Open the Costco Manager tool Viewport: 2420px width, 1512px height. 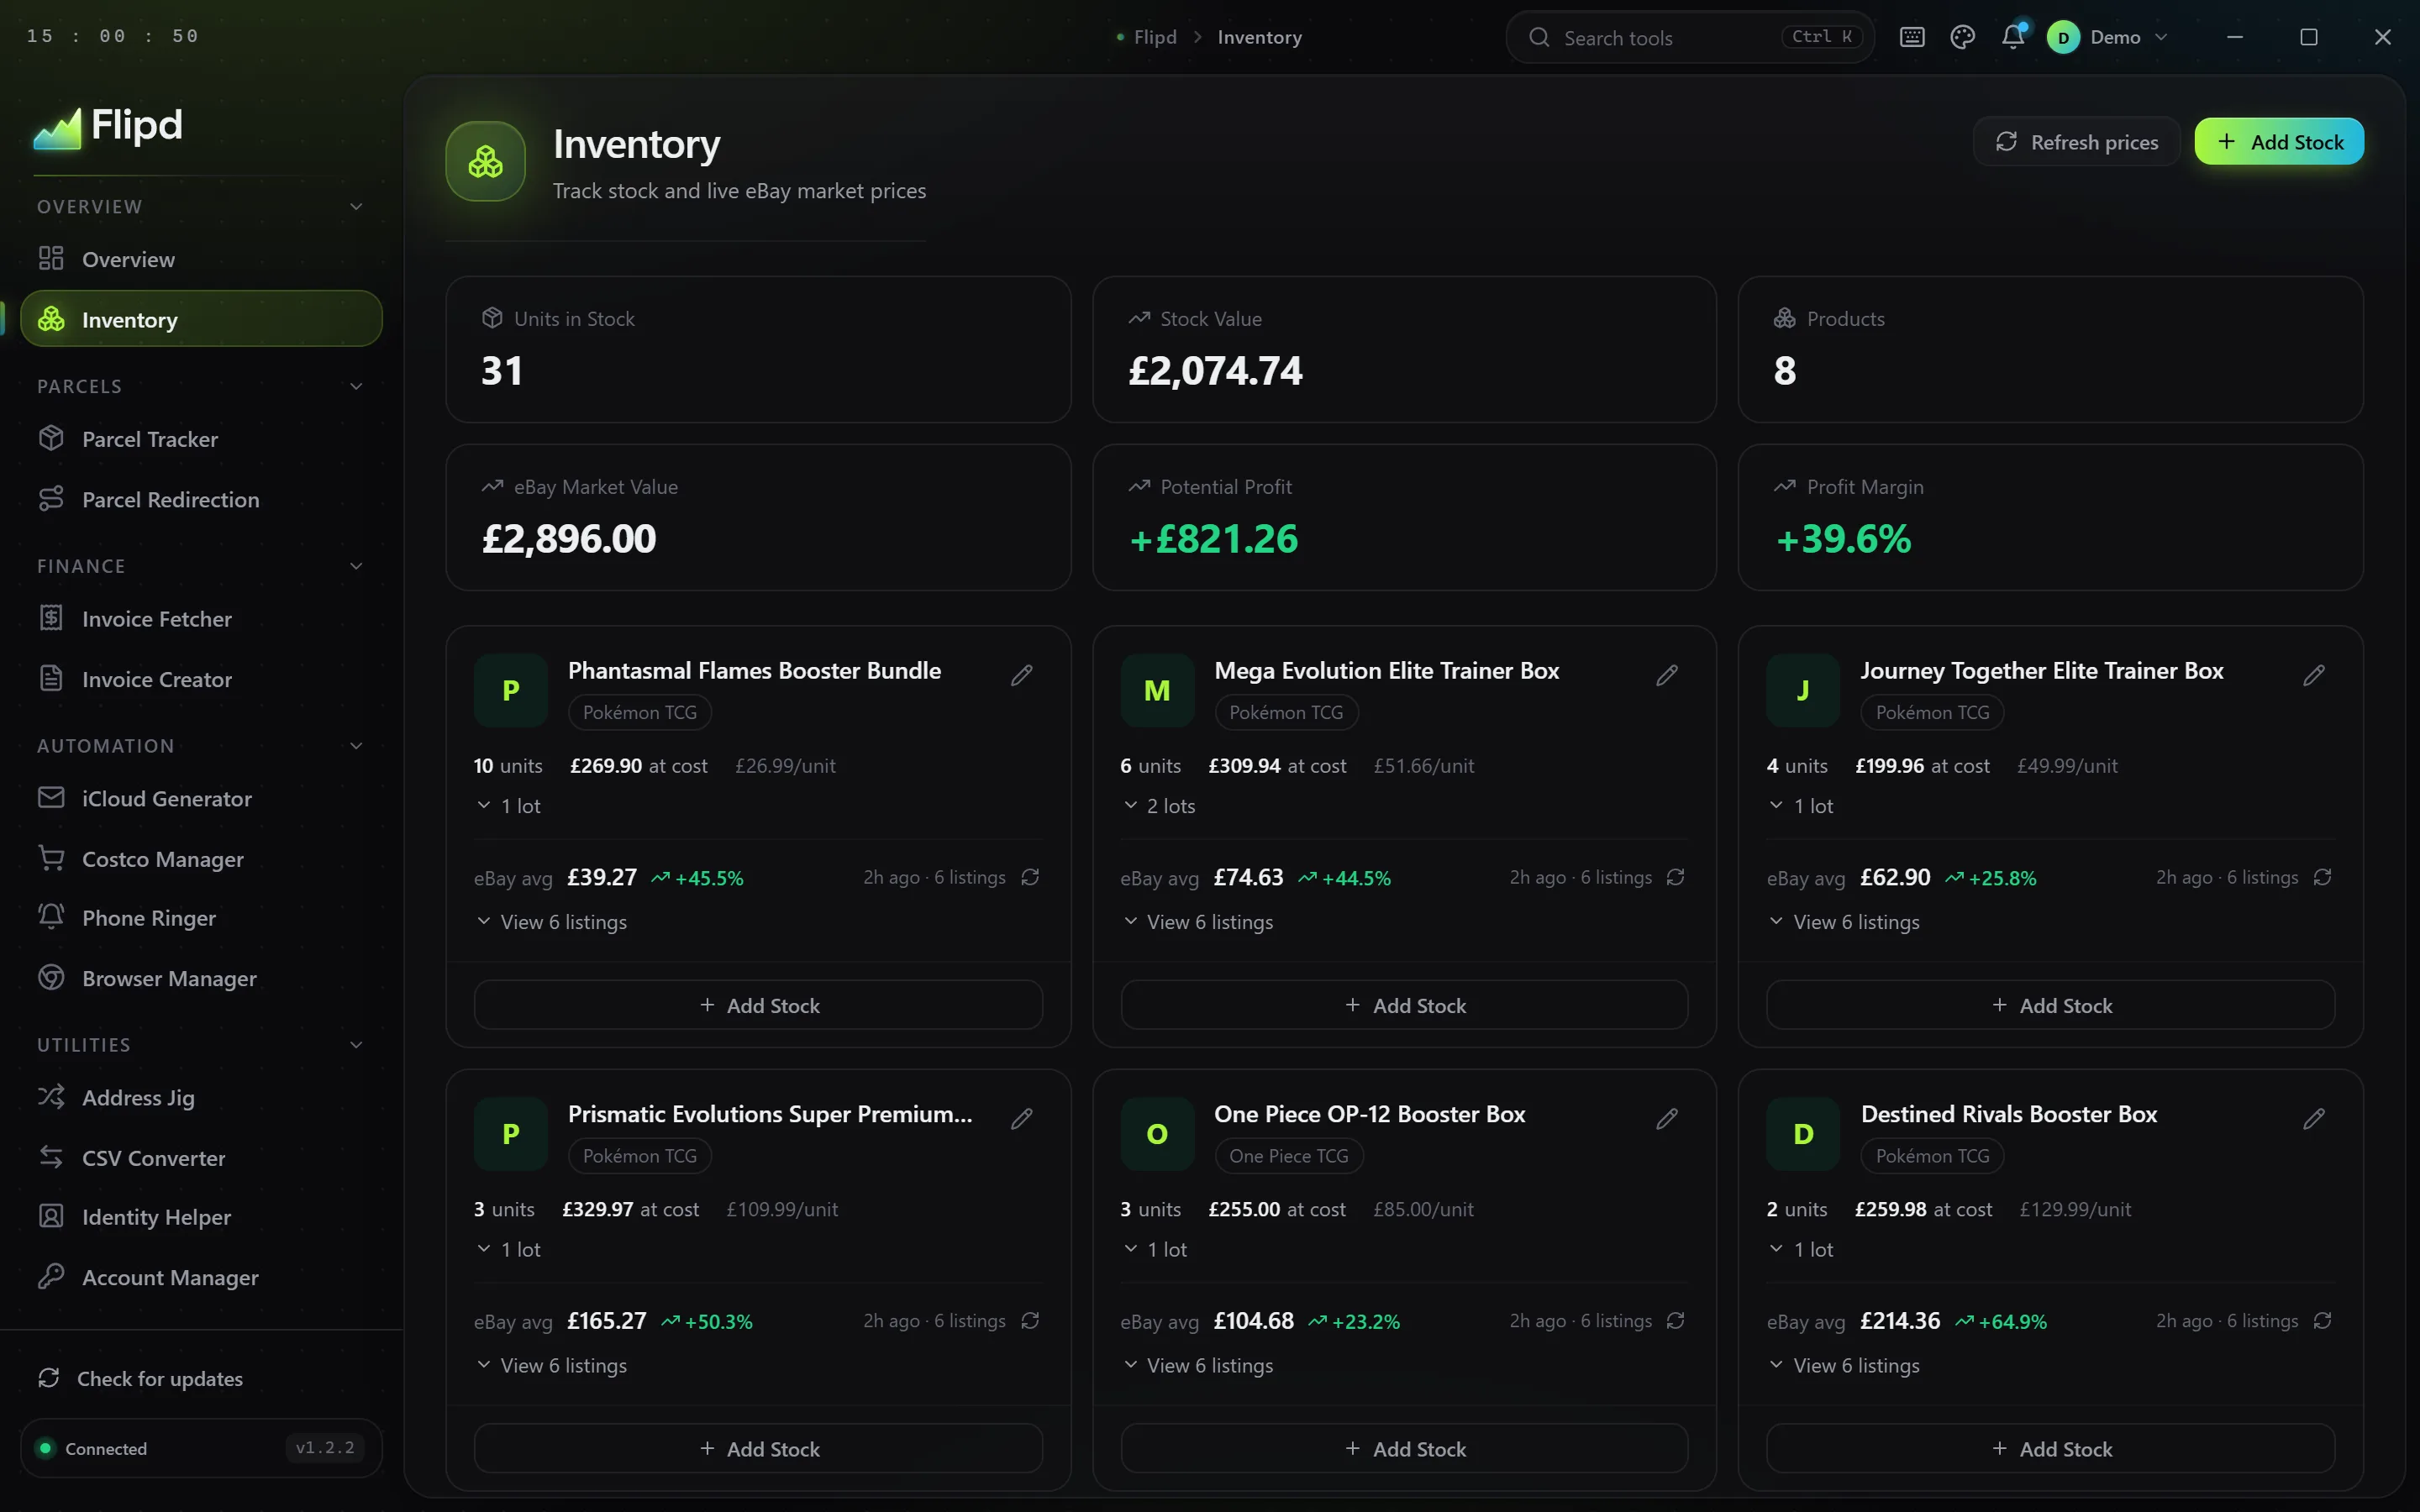pyautogui.click(x=201, y=859)
